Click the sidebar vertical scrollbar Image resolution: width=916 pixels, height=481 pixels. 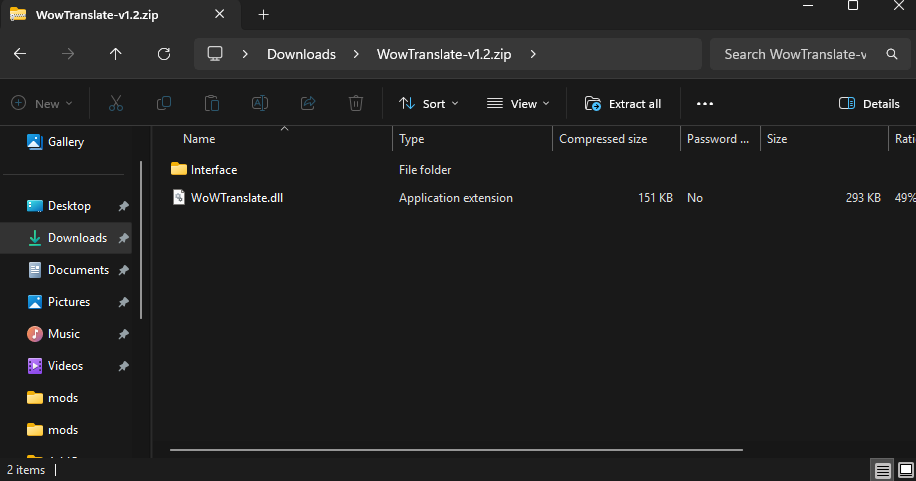(x=141, y=240)
